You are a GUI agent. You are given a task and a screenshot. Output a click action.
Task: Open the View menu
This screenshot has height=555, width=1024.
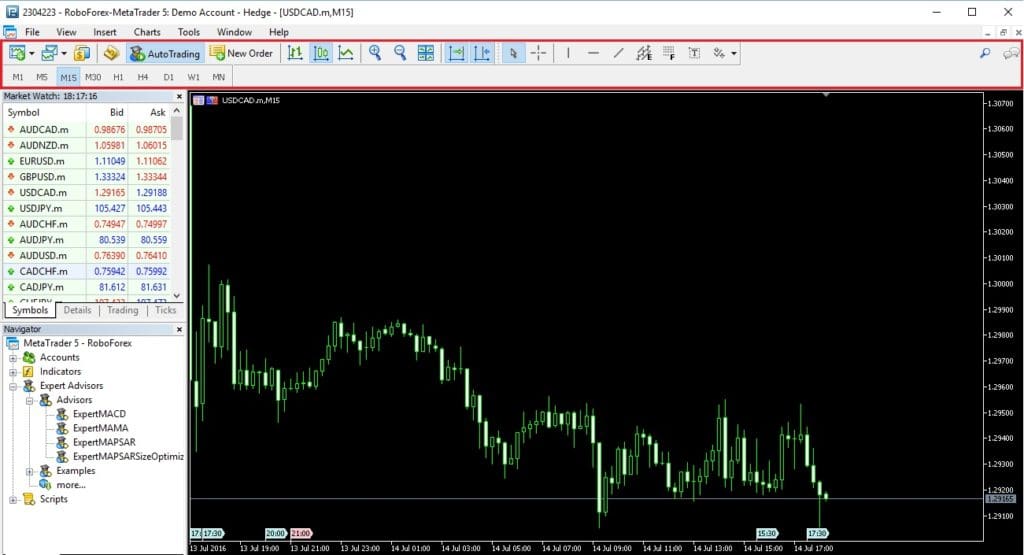(x=66, y=32)
